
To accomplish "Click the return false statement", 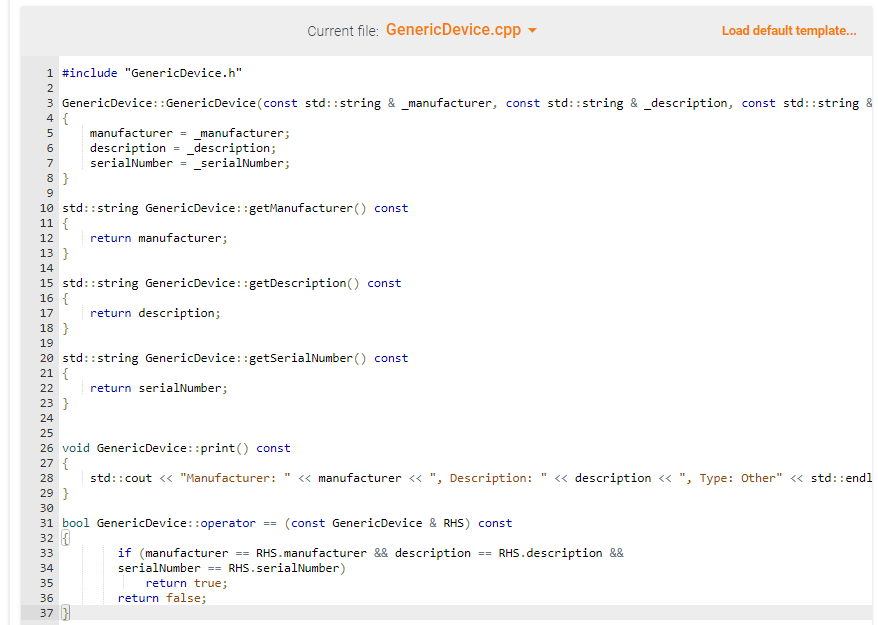I will click(162, 597).
